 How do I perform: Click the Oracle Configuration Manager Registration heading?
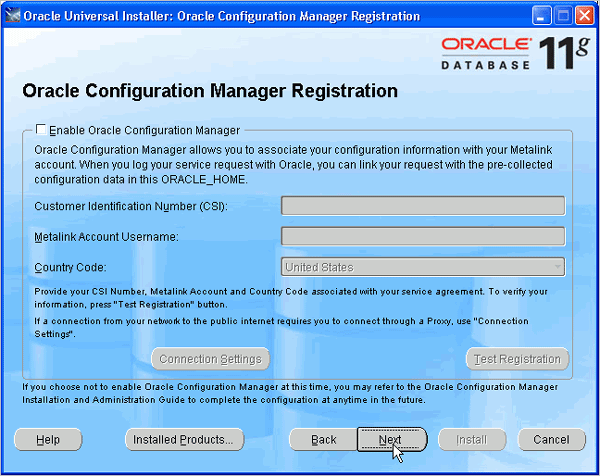click(x=210, y=91)
